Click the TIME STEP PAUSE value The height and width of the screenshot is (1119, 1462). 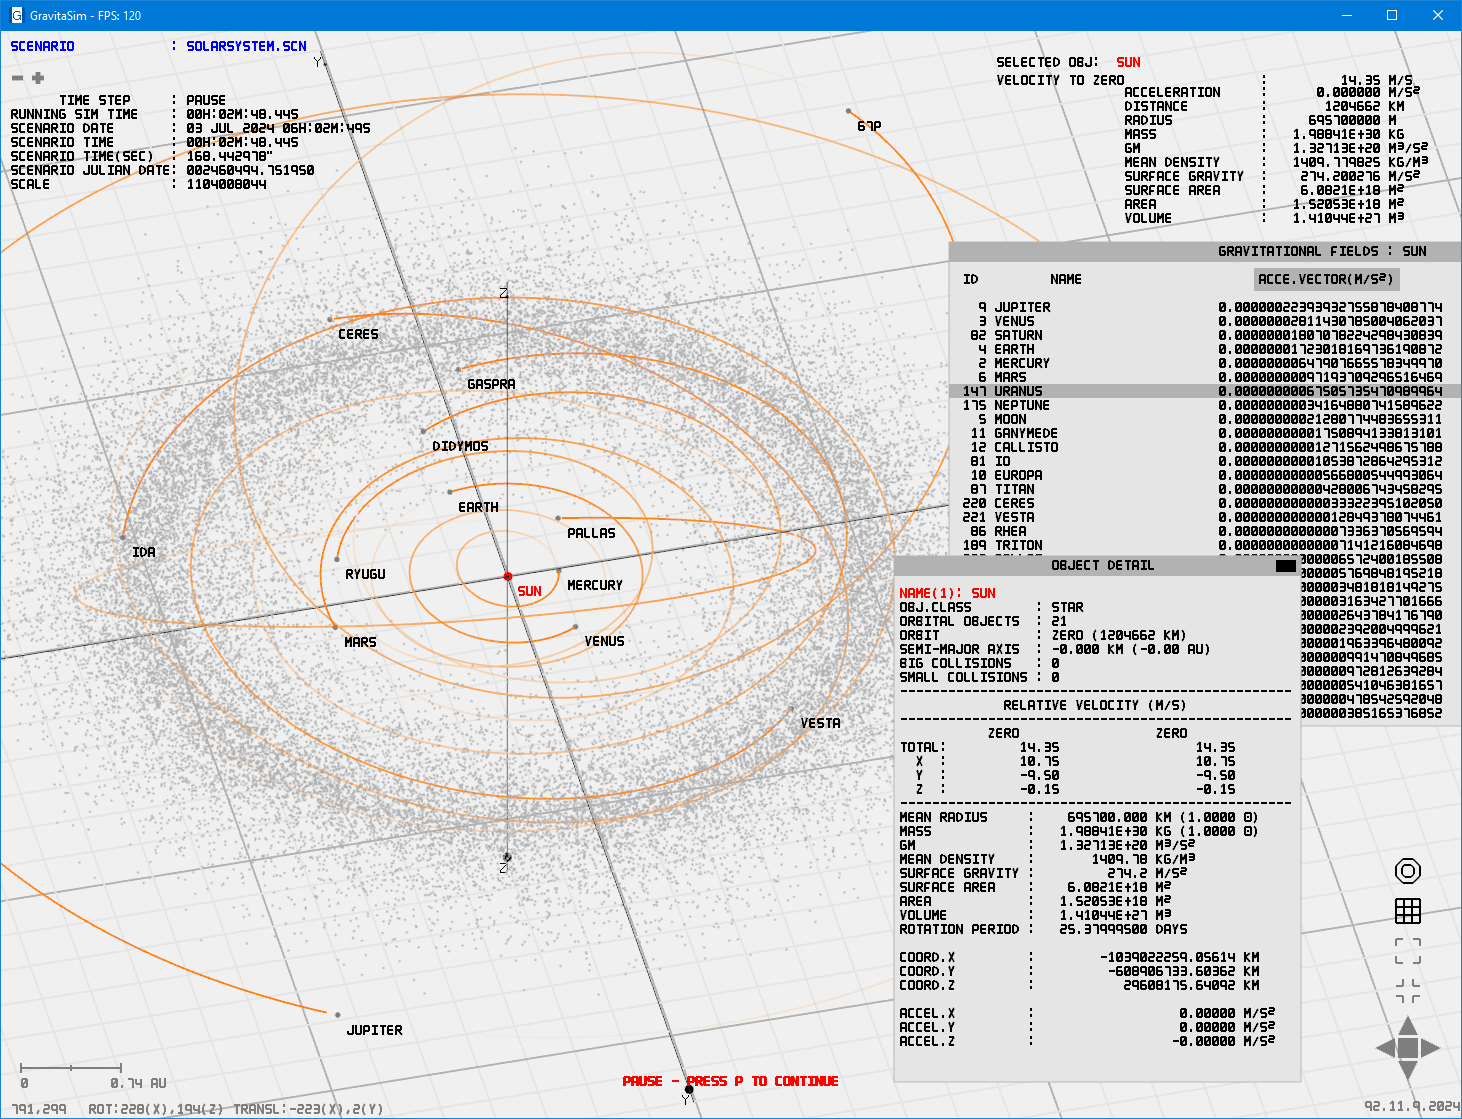tap(206, 100)
